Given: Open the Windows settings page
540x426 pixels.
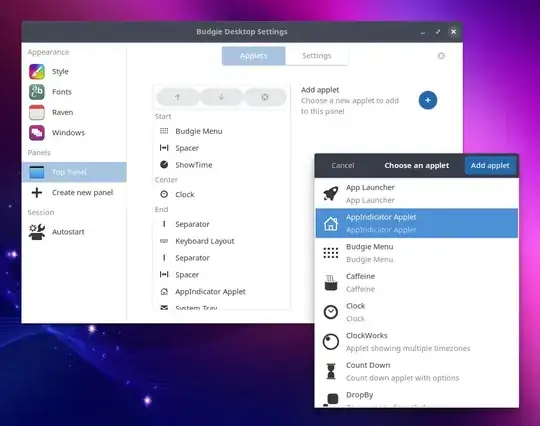Looking at the screenshot, I should (x=74, y=133).
